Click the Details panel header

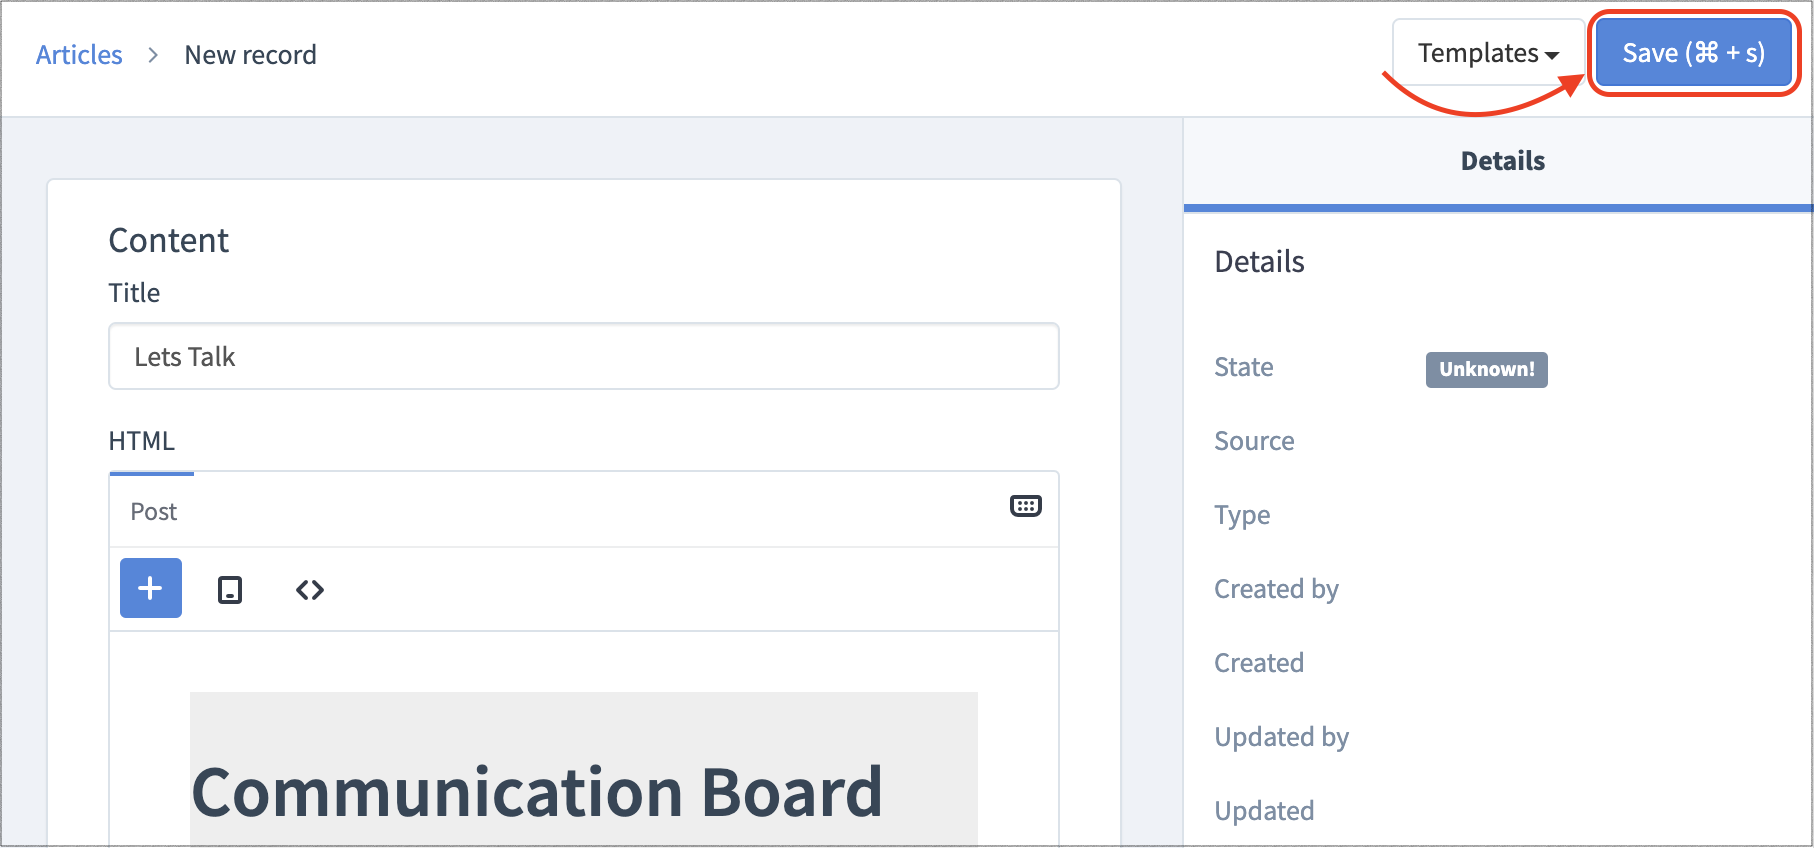pos(1258,261)
